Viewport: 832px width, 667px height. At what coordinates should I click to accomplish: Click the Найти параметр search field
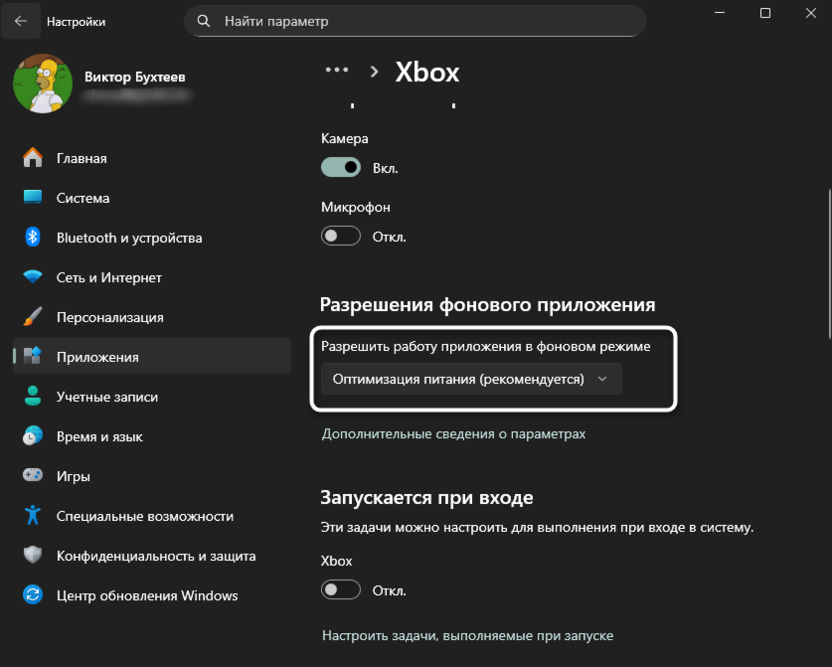click(x=413, y=20)
